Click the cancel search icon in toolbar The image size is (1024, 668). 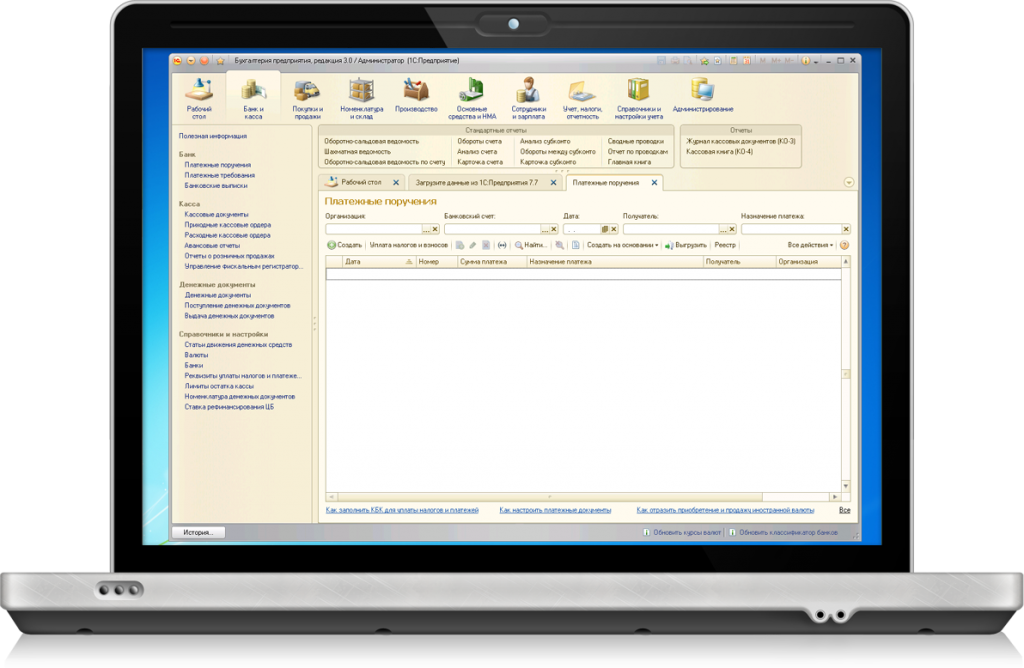pos(560,246)
